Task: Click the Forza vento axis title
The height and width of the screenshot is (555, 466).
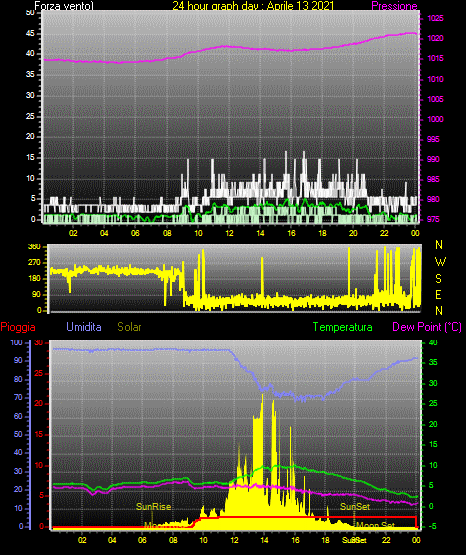Action: (64, 6)
